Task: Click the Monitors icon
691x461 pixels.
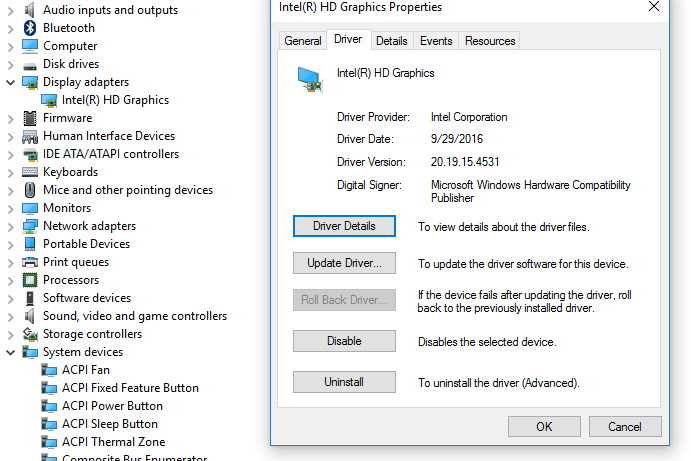Action: [30, 208]
